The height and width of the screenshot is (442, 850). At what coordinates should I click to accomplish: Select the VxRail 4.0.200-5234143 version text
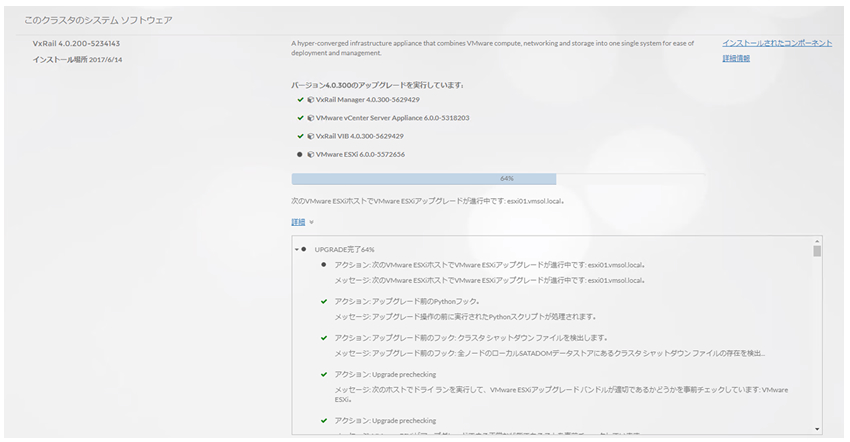[x=76, y=43]
